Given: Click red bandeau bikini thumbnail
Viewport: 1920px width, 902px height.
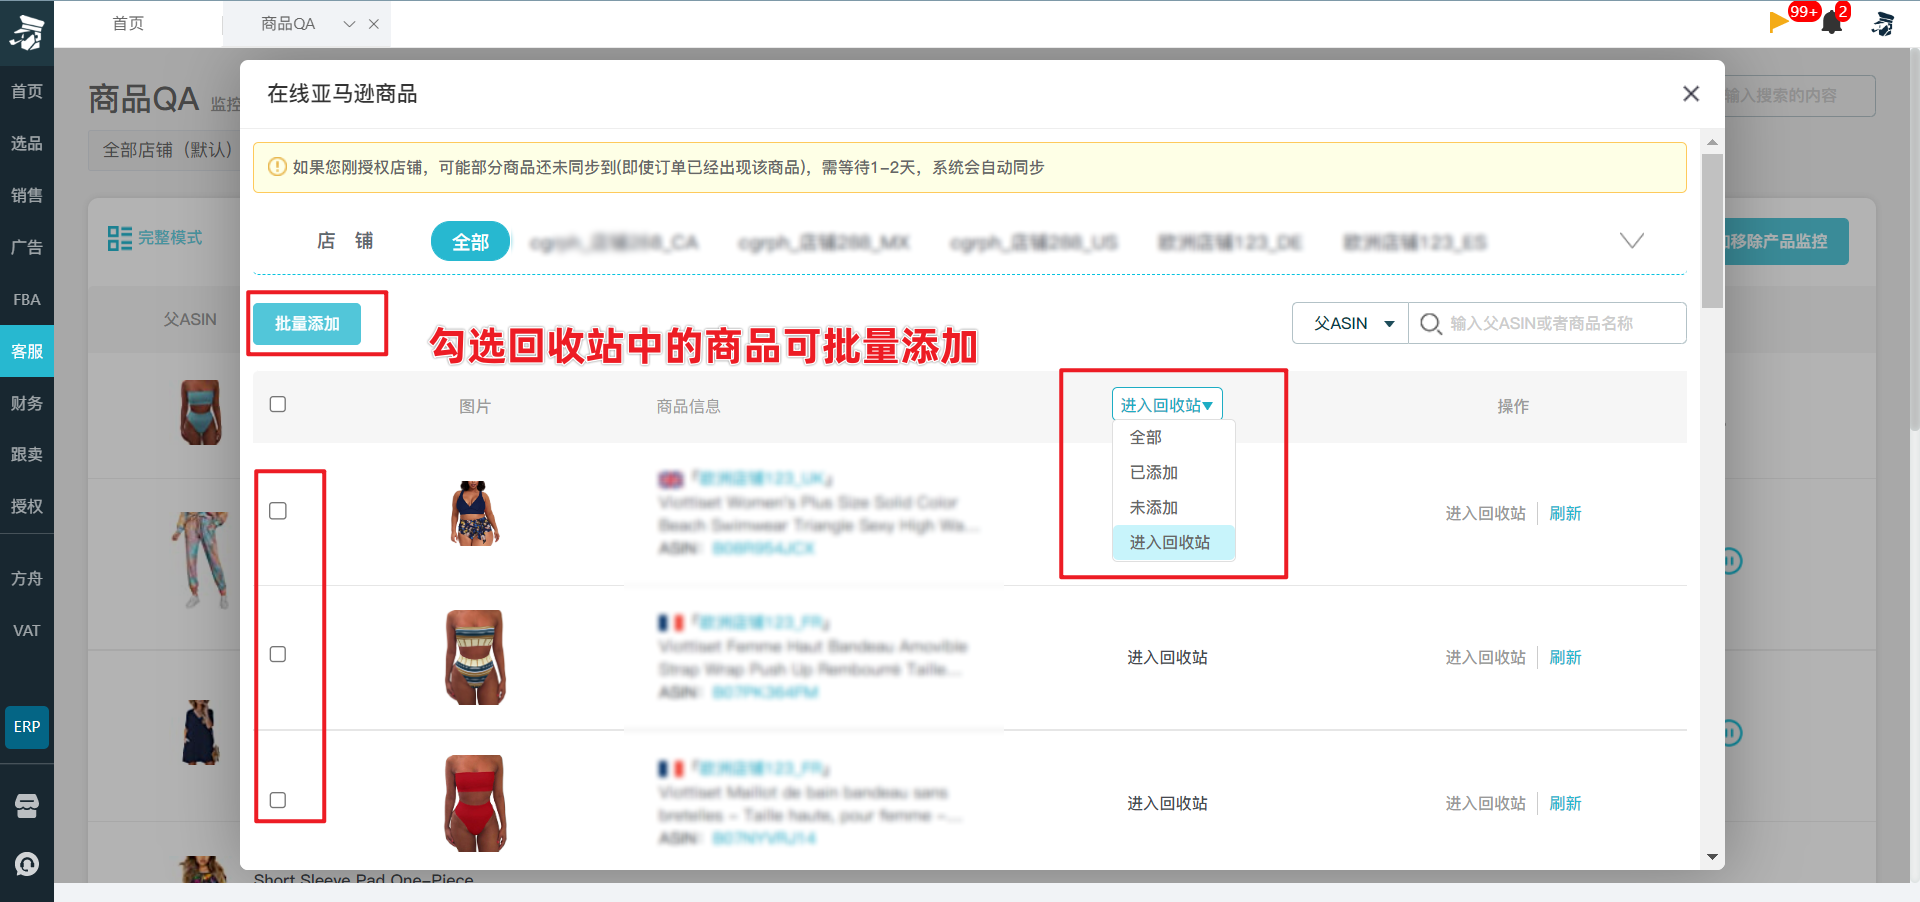Looking at the screenshot, I should 475,803.
